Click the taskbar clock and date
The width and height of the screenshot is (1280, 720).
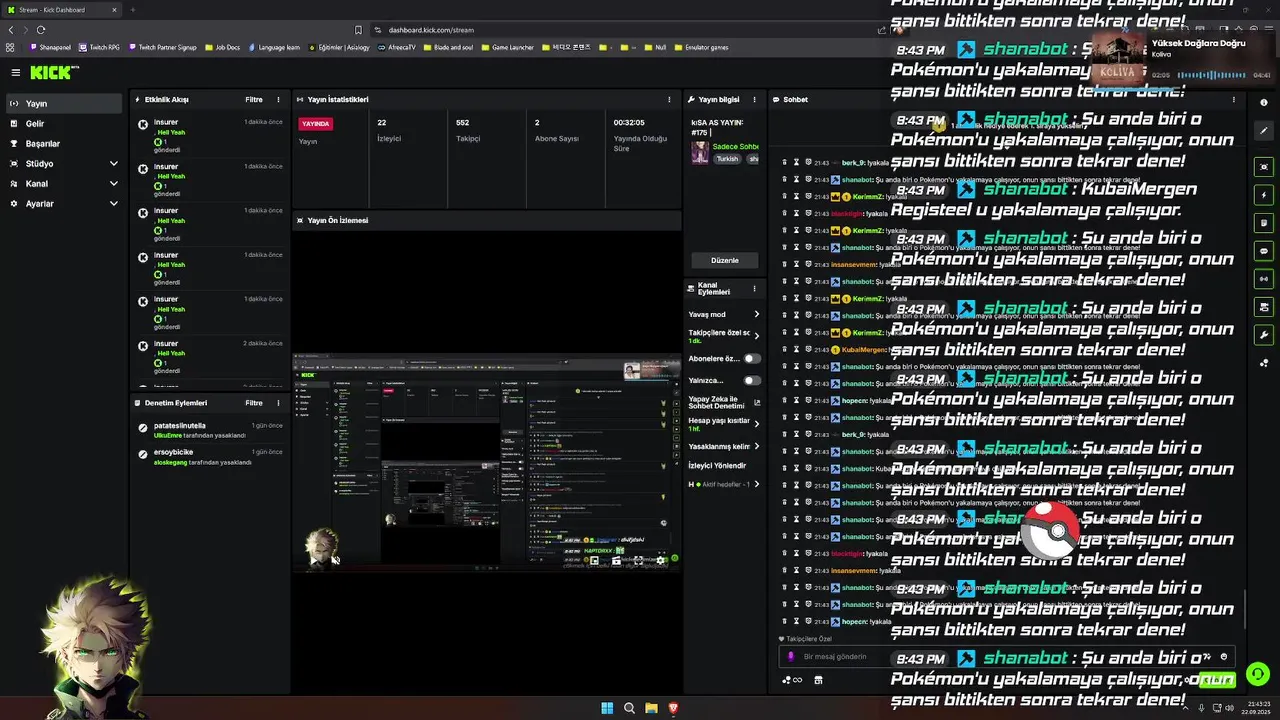[x=1258, y=708]
